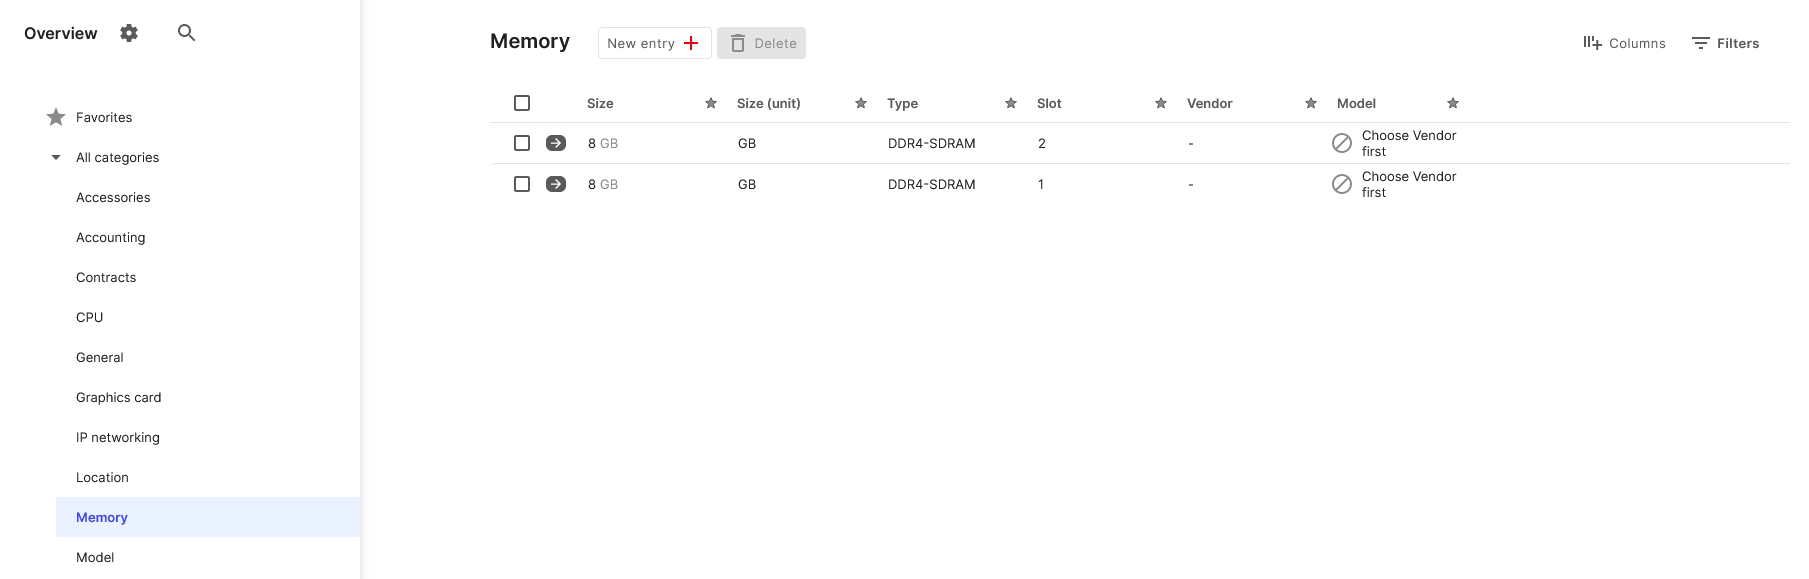Image resolution: width=1809 pixels, height=579 pixels.
Task: Open settings gear next to Overview
Action: click(129, 33)
